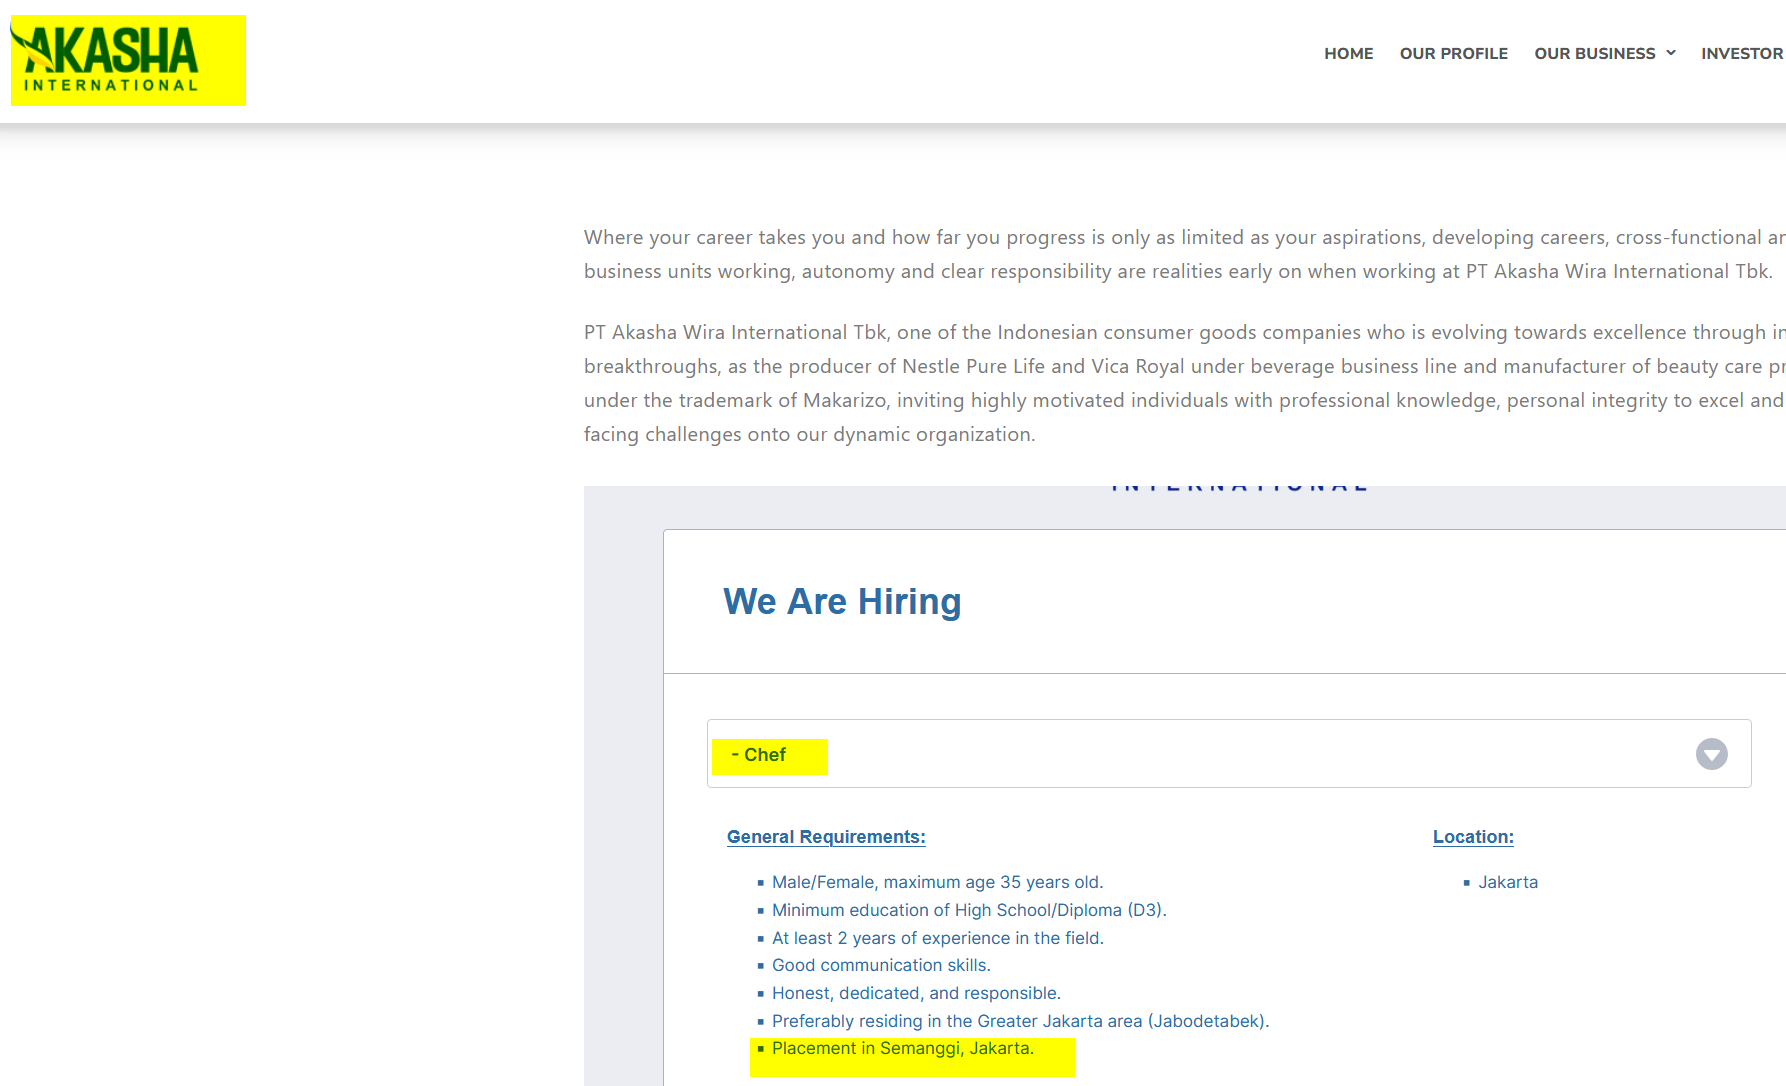The image size is (1786, 1086).
Task: Click the 'Location:' heading
Action: click(x=1473, y=837)
